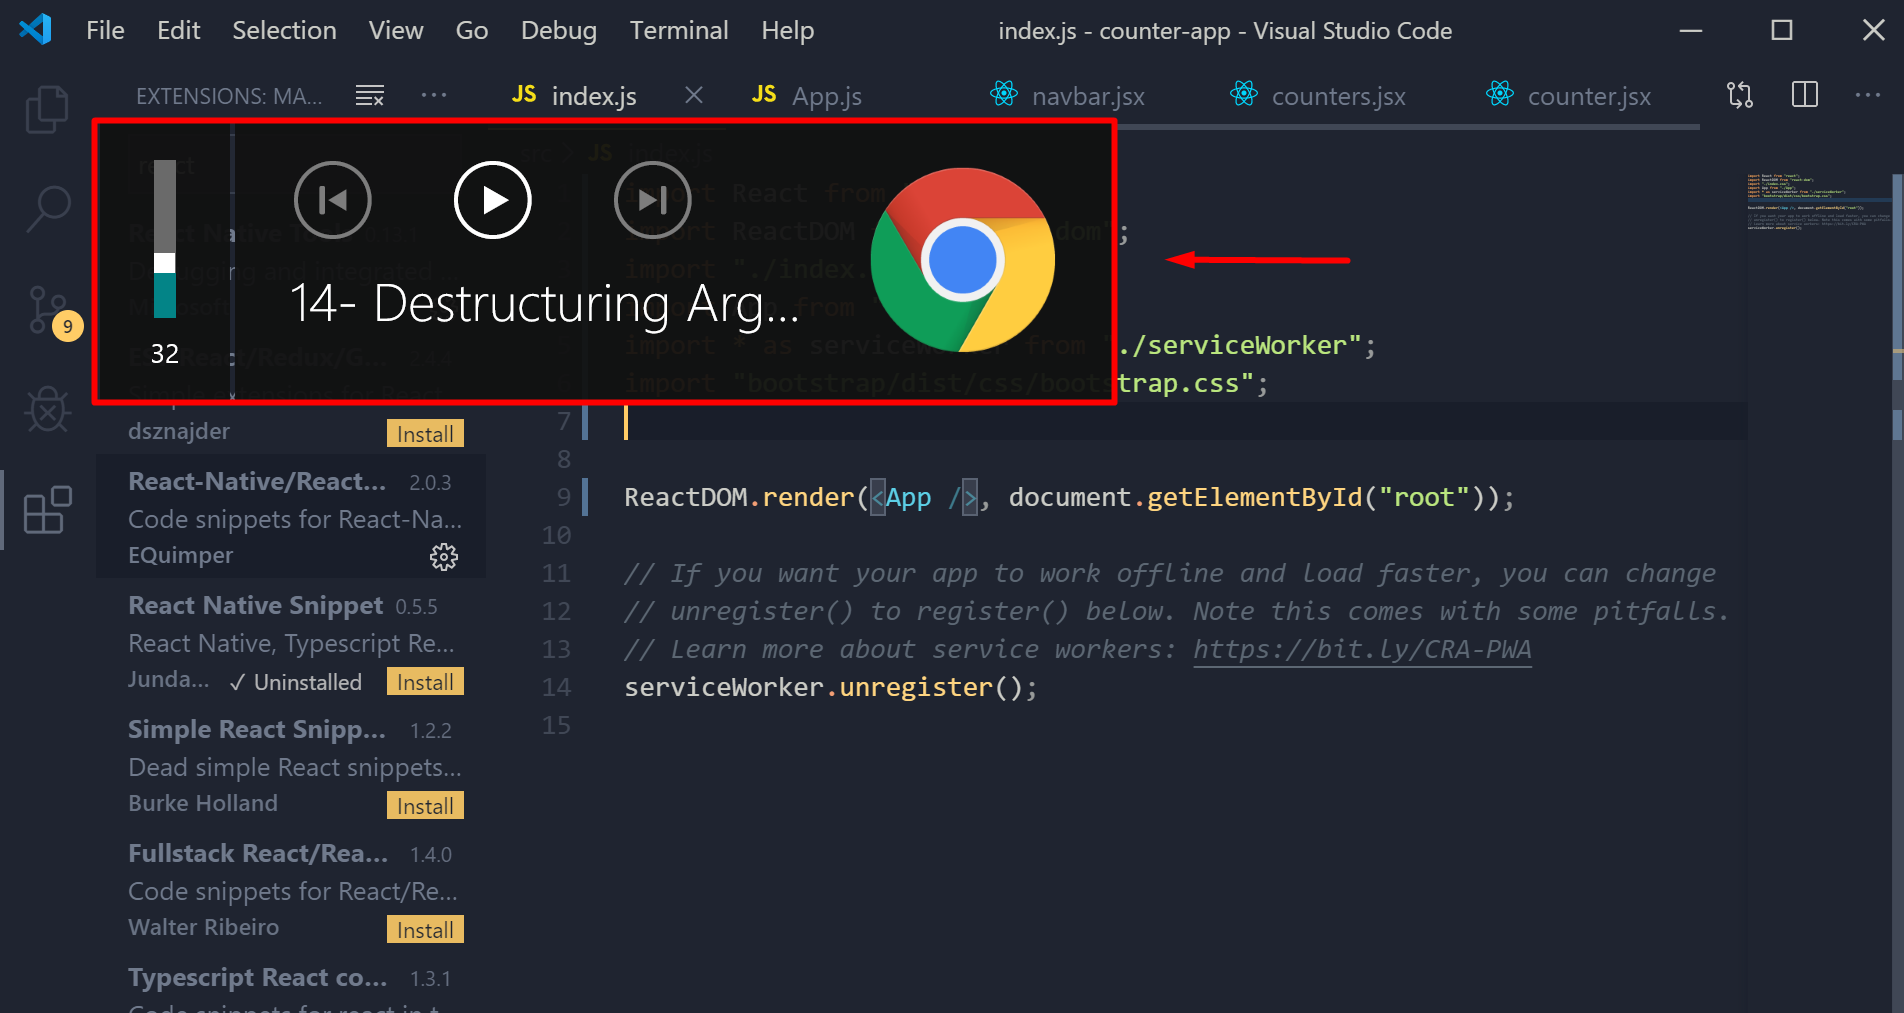The height and width of the screenshot is (1013, 1904).
Task: Click the ReactDOM.render code on line 9
Action: pyautogui.click(x=1069, y=498)
